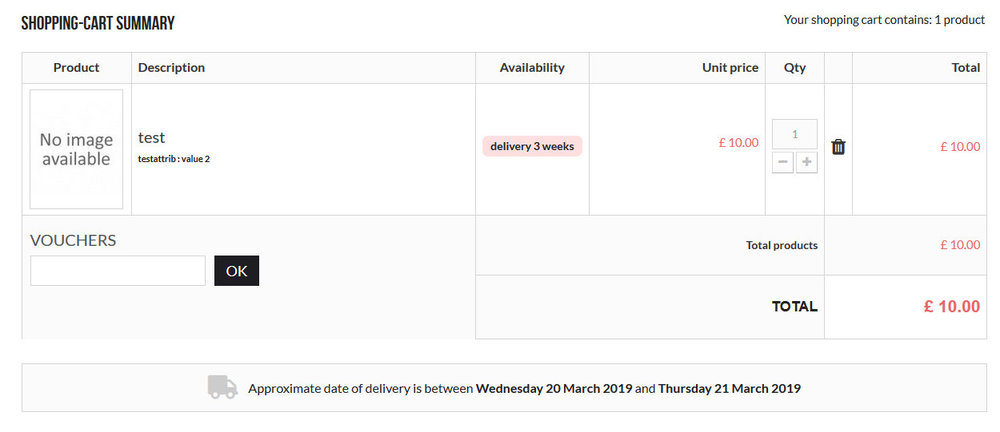Open the 'No image available' product thumbnail
Viewport: 1000px width, 432px height.
[77, 149]
